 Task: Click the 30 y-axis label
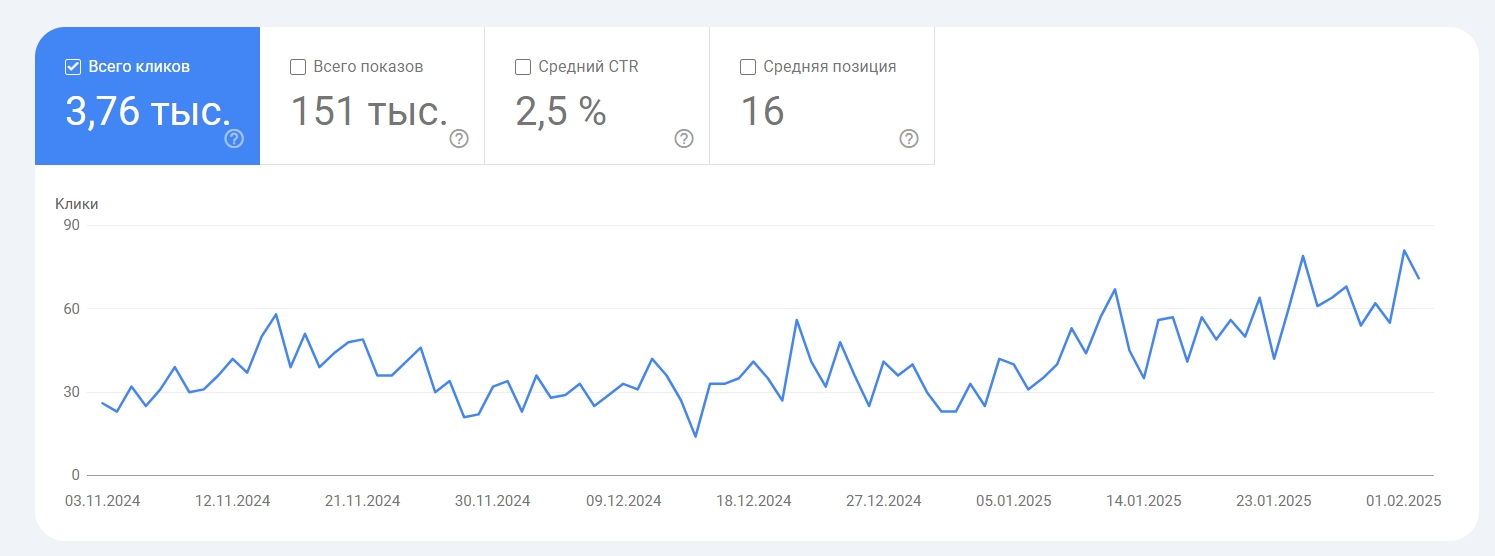(71, 392)
